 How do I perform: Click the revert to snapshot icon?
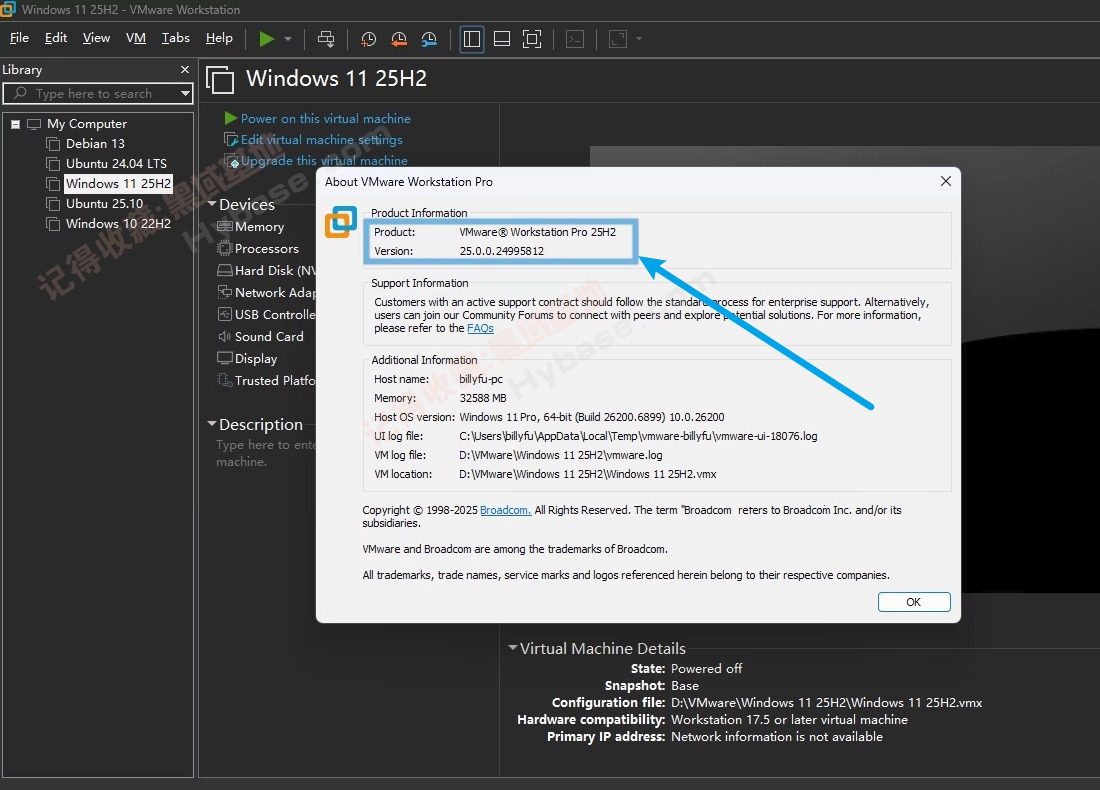(399, 39)
